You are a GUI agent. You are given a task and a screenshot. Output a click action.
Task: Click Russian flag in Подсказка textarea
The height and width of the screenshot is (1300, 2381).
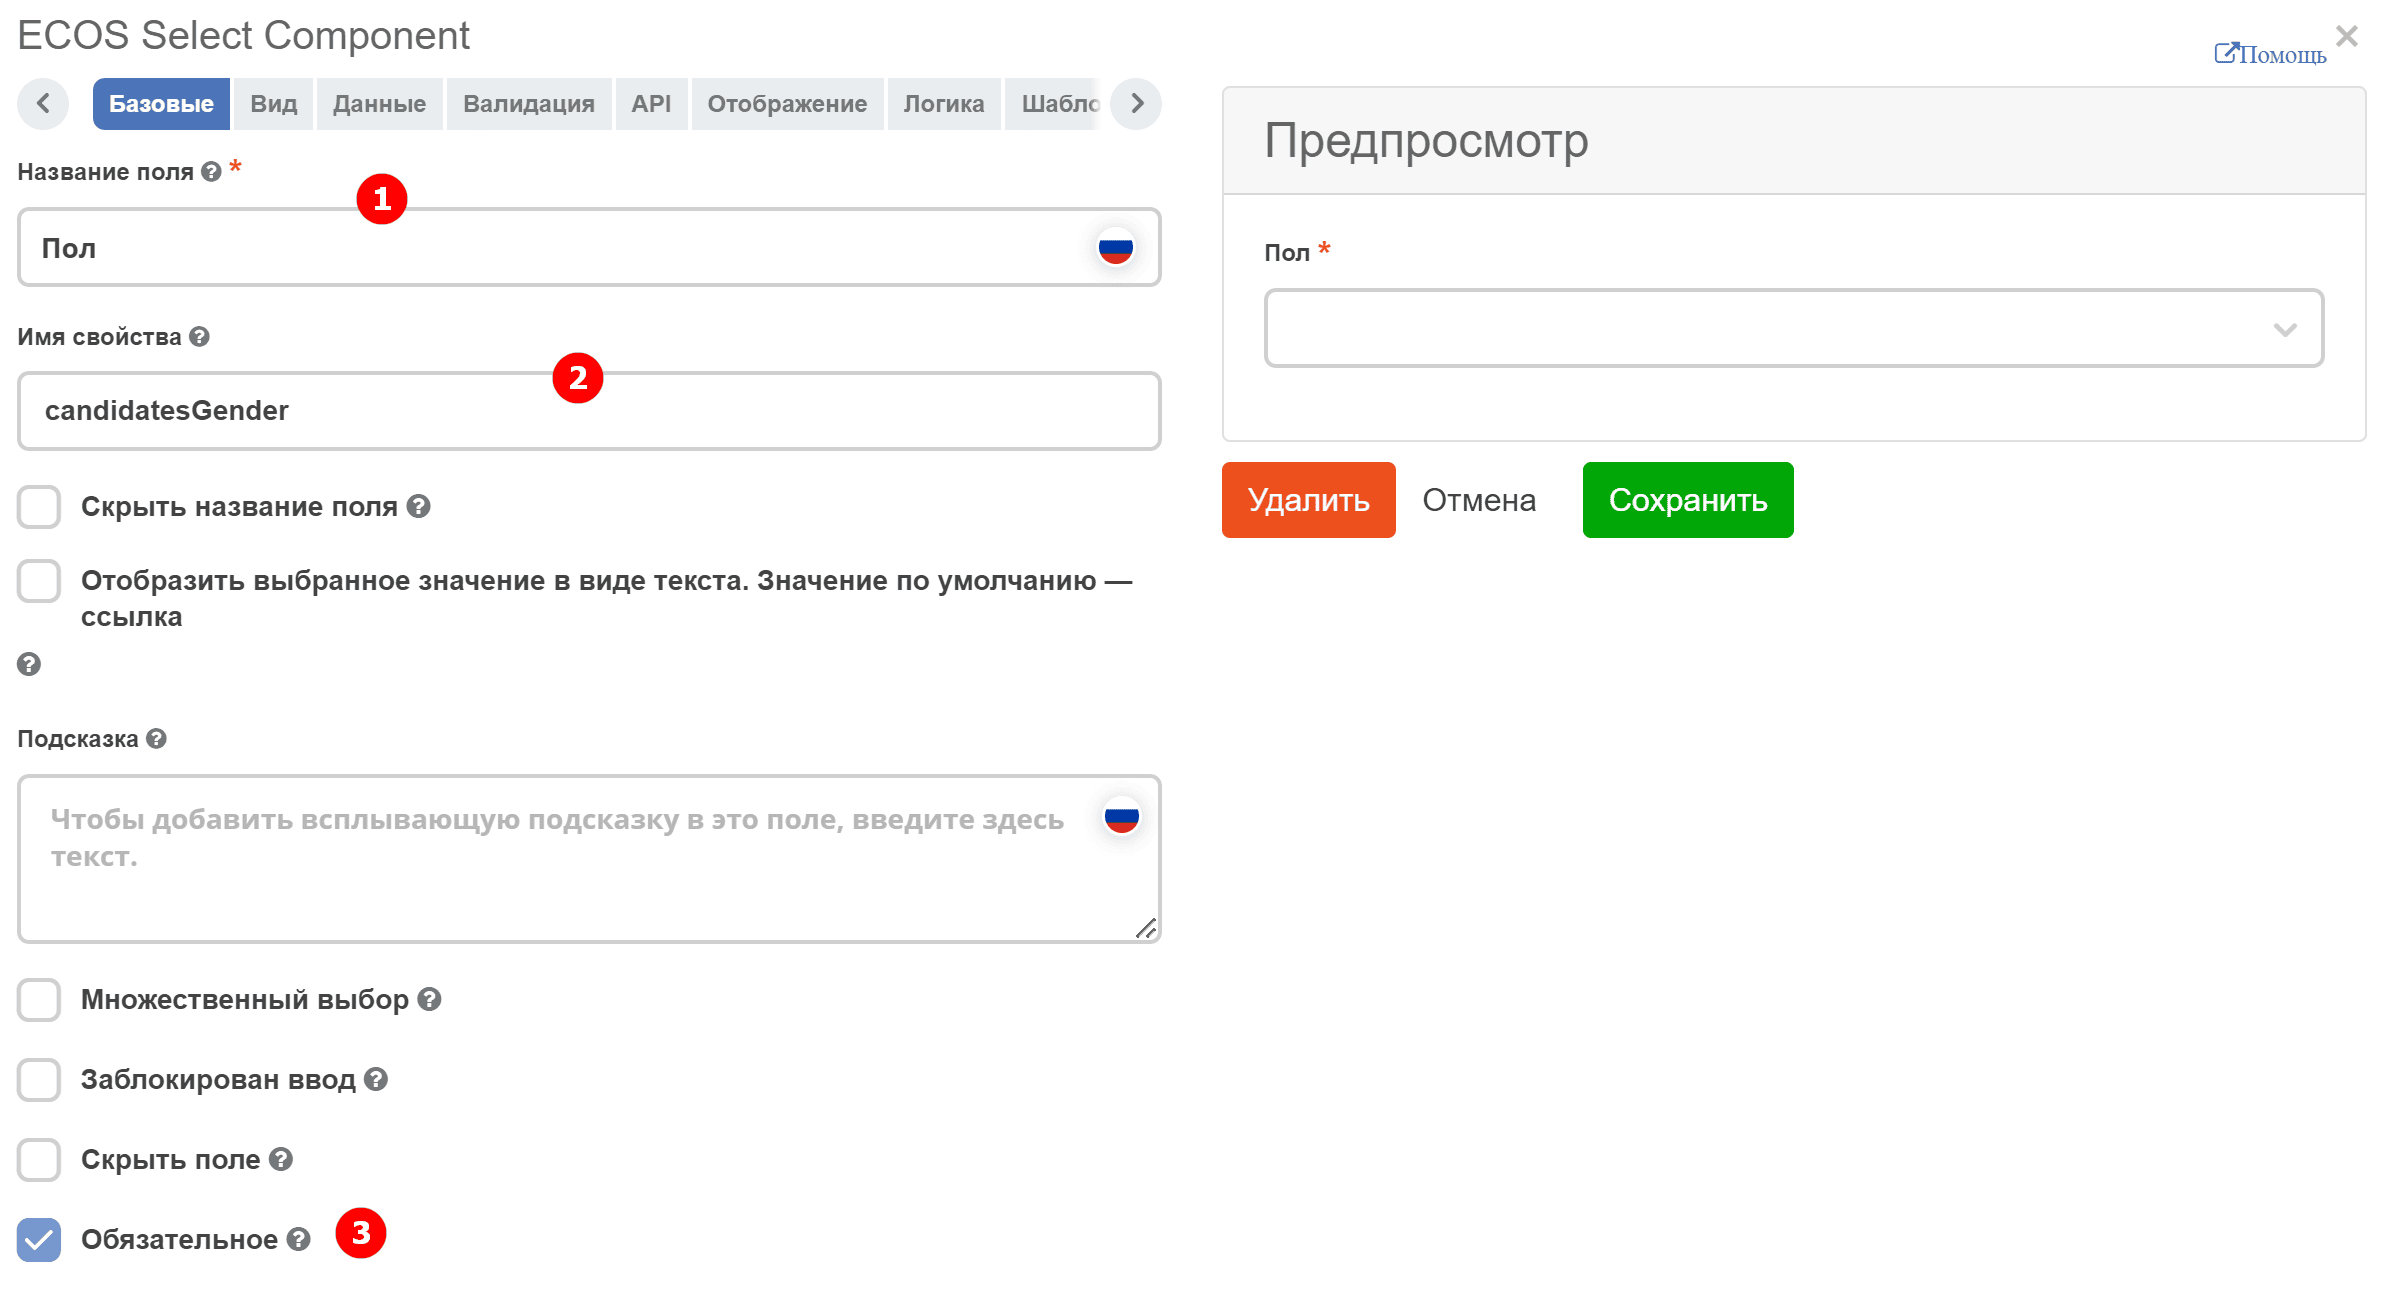[x=1122, y=818]
